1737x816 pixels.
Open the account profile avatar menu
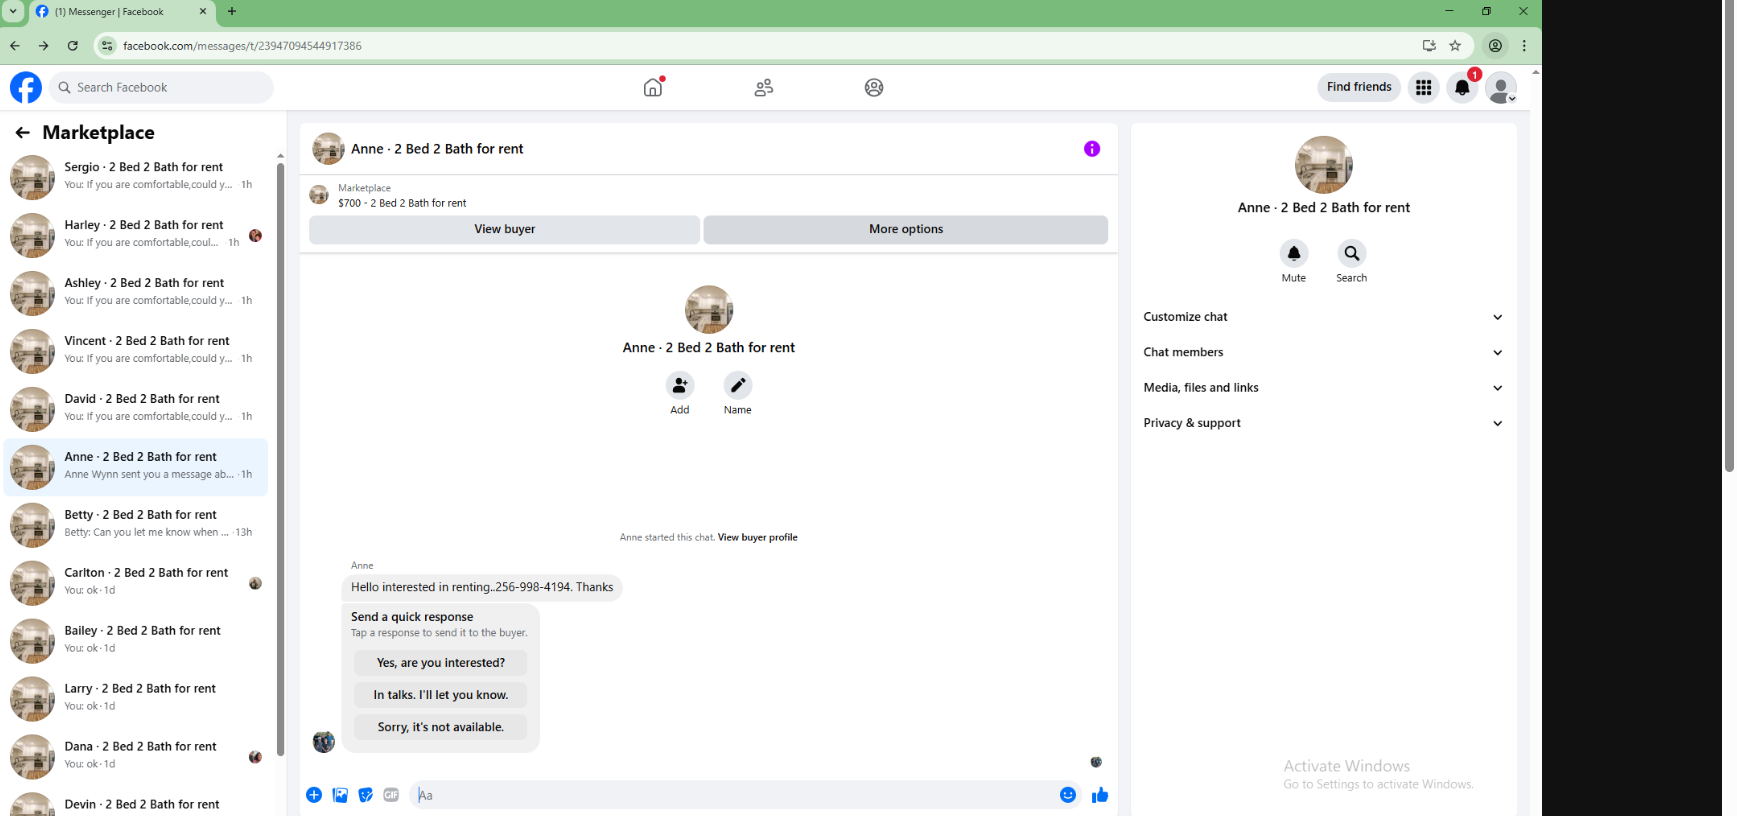click(1501, 88)
